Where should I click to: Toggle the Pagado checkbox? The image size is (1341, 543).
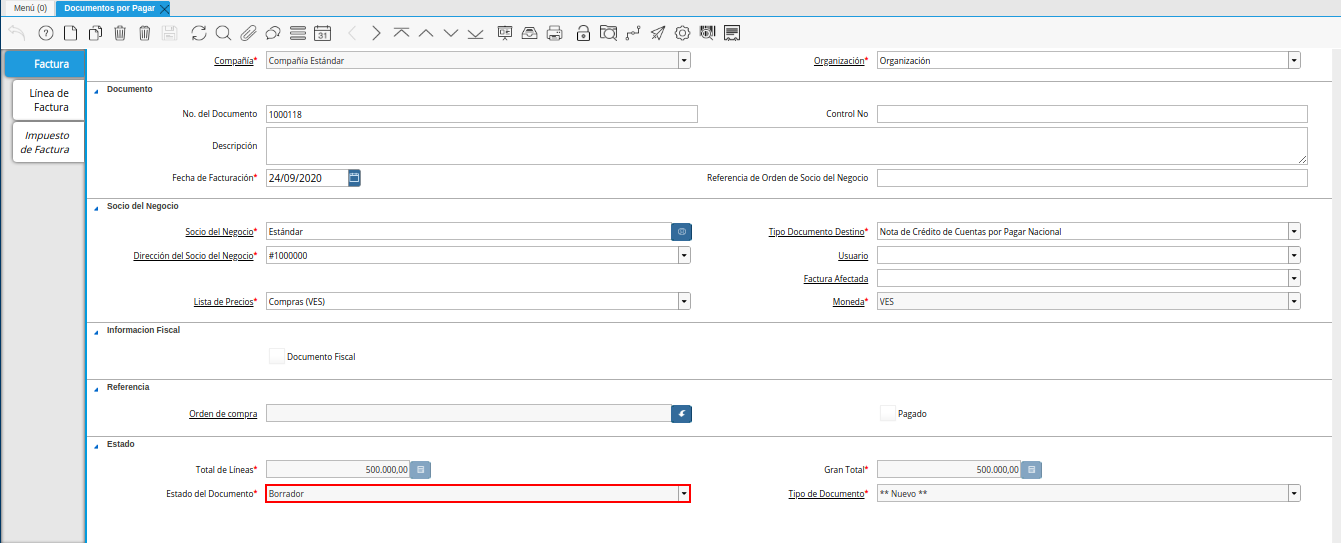pyautogui.click(x=887, y=413)
